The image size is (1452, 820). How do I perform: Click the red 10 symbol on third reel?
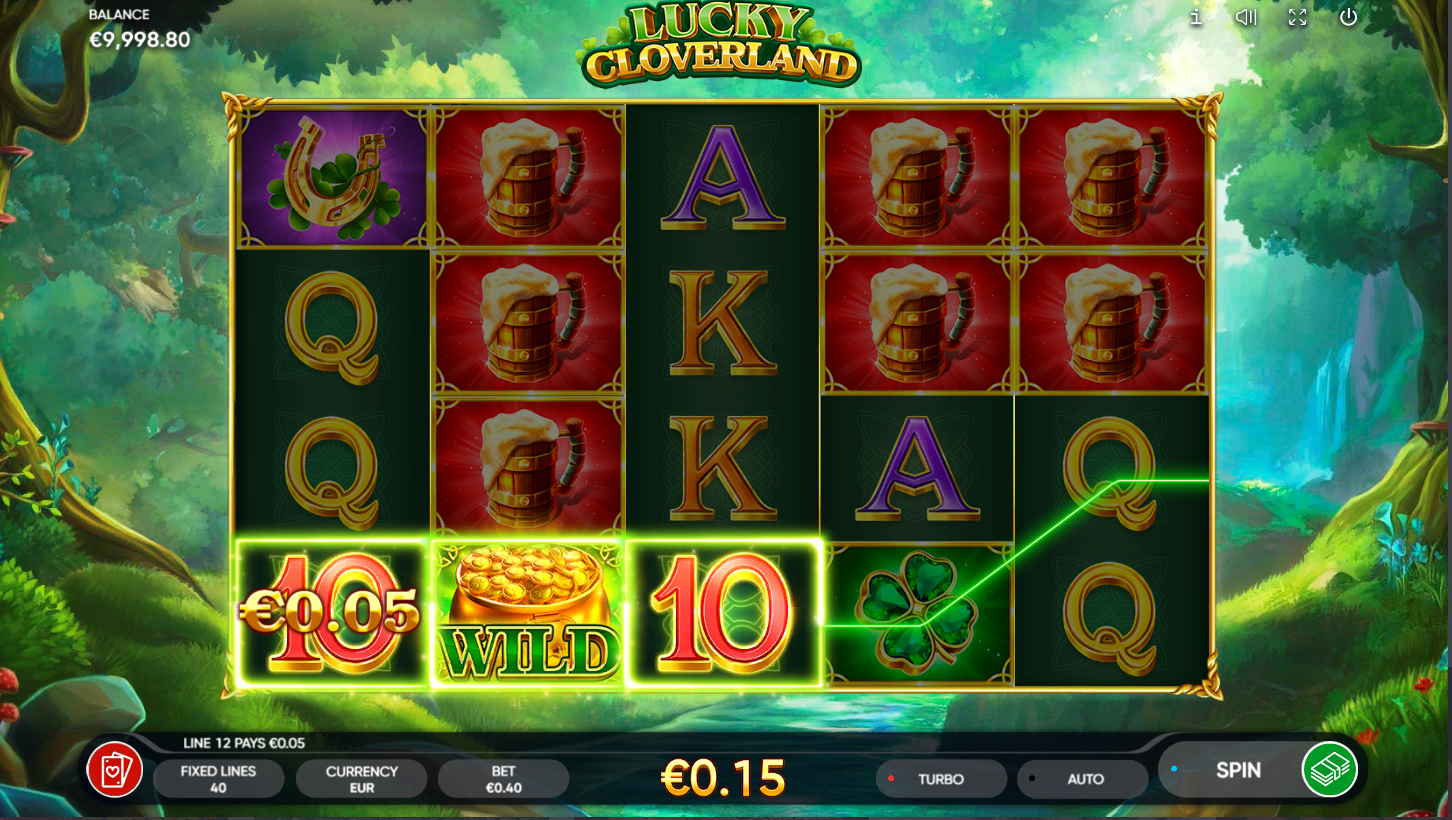[x=722, y=614]
